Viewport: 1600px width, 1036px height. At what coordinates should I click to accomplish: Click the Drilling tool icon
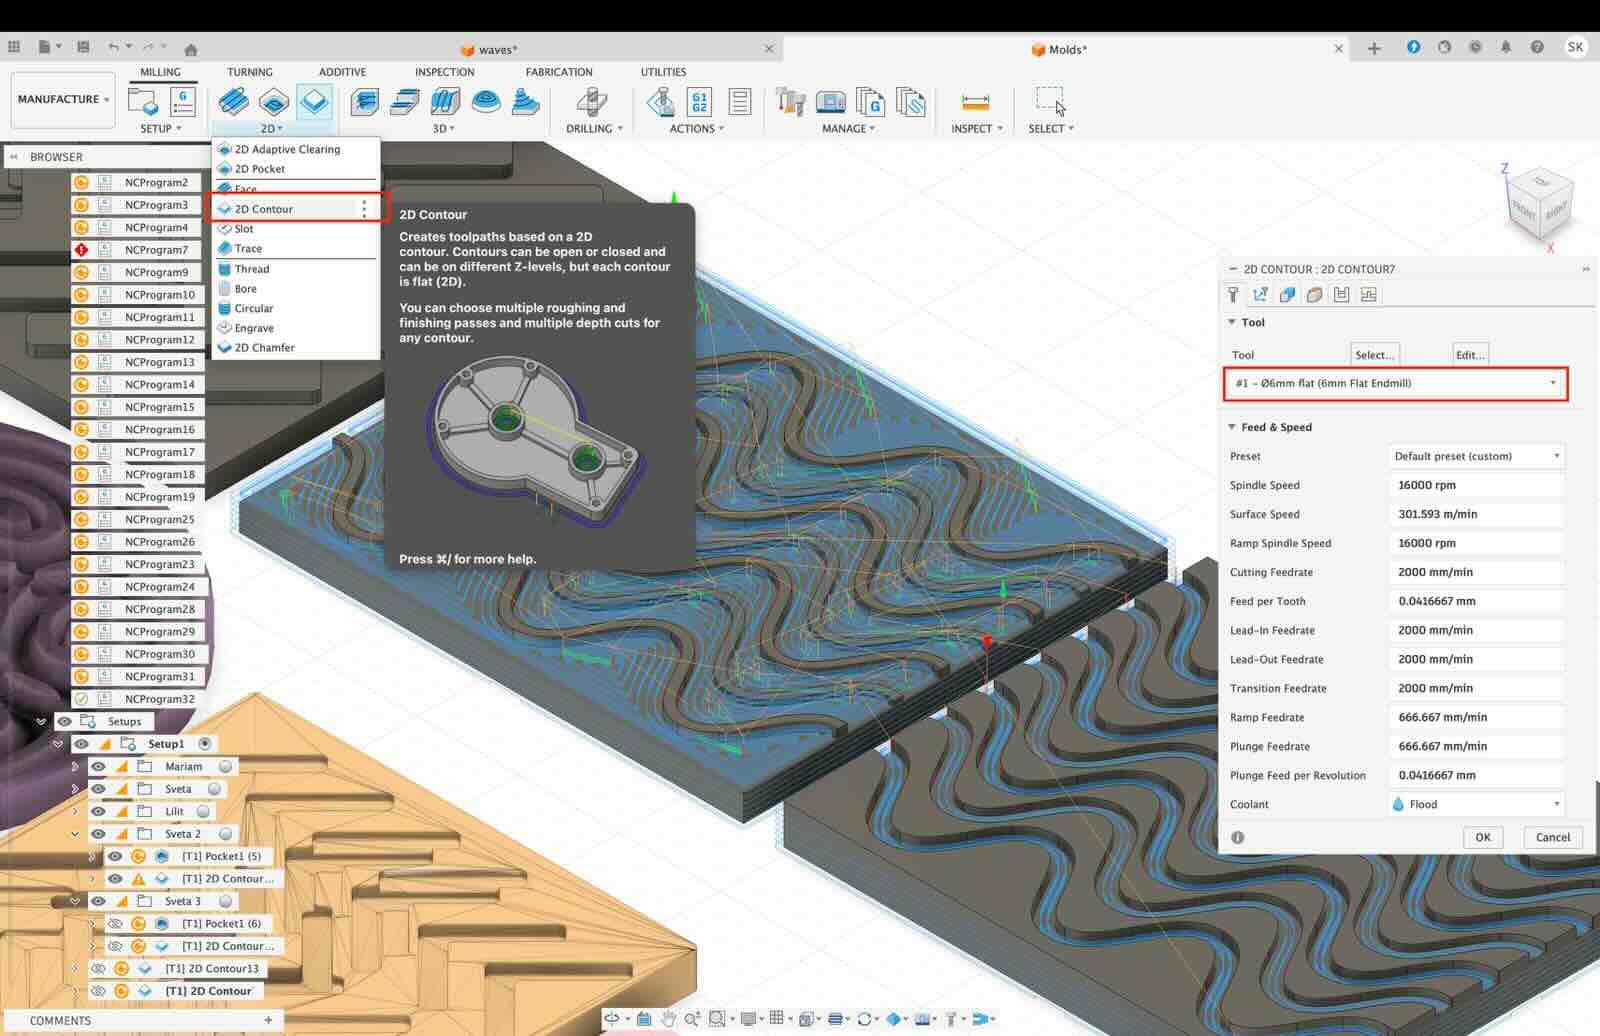point(592,102)
